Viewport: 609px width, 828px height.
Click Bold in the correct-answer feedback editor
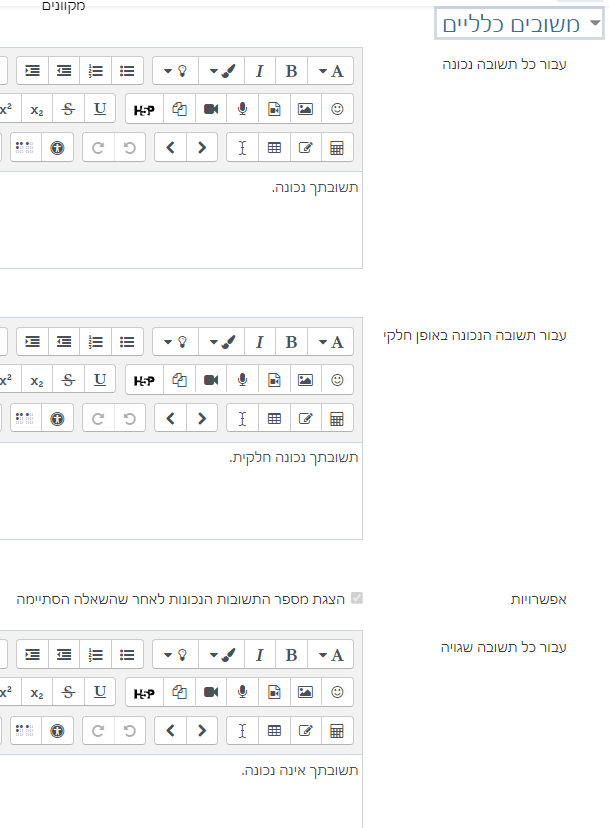[291, 71]
